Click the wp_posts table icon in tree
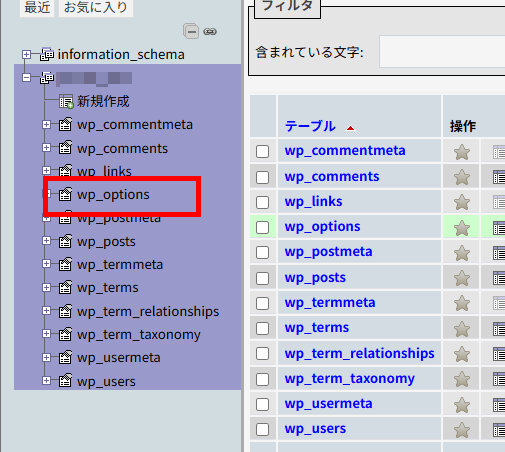505x452 pixels. [x=65, y=241]
